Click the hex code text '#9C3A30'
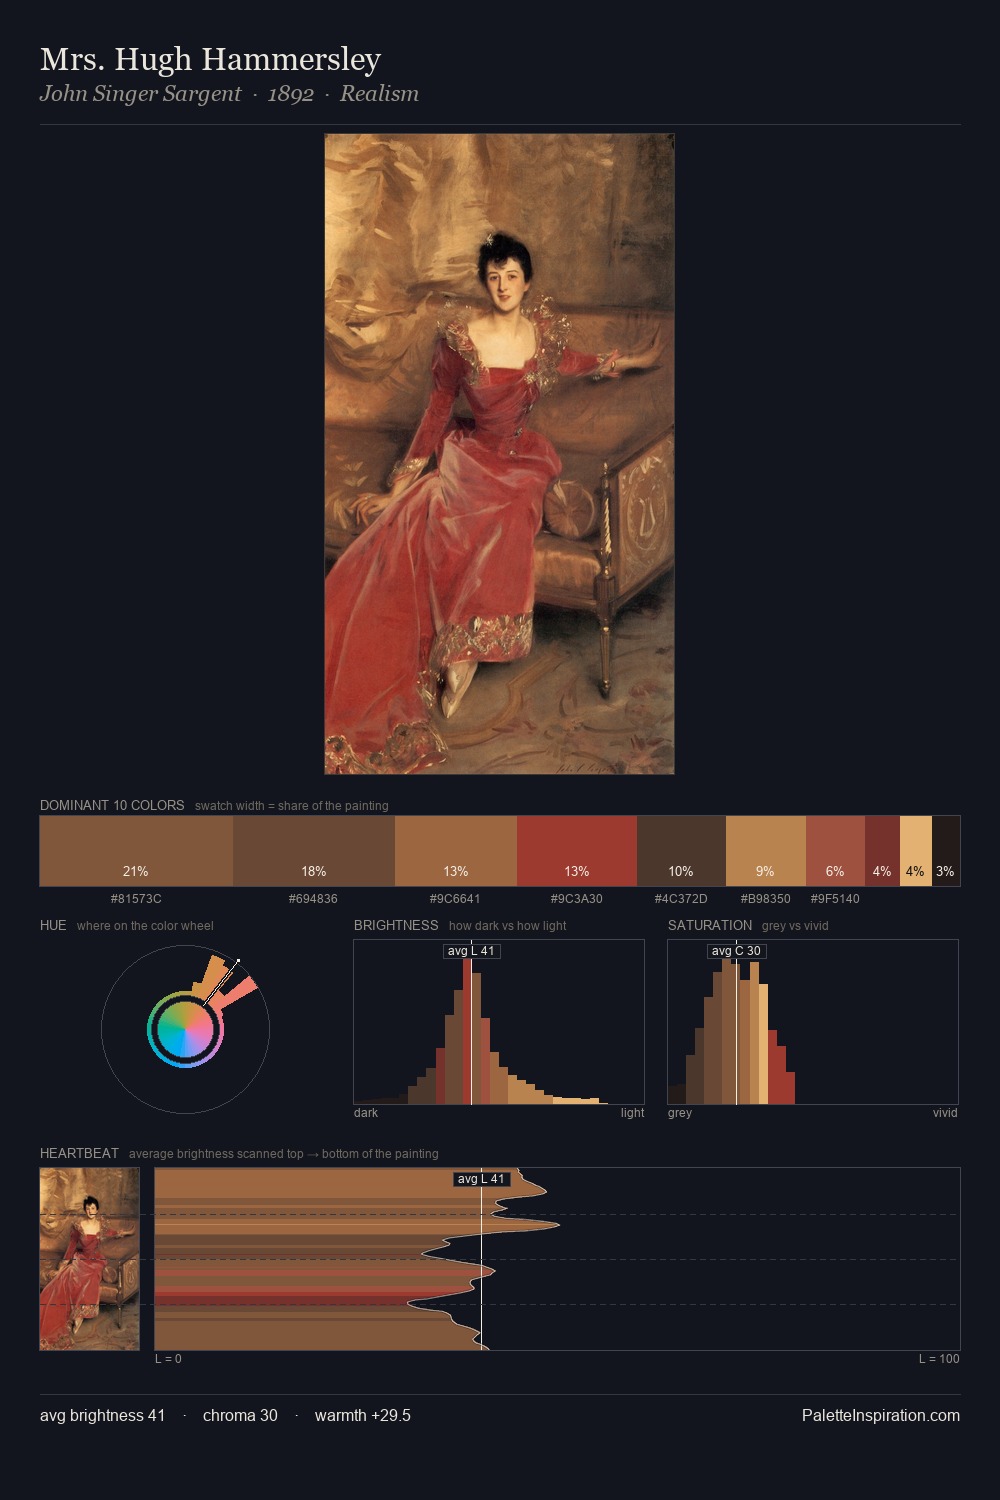Image resolution: width=1000 pixels, height=1500 pixels. [x=577, y=899]
